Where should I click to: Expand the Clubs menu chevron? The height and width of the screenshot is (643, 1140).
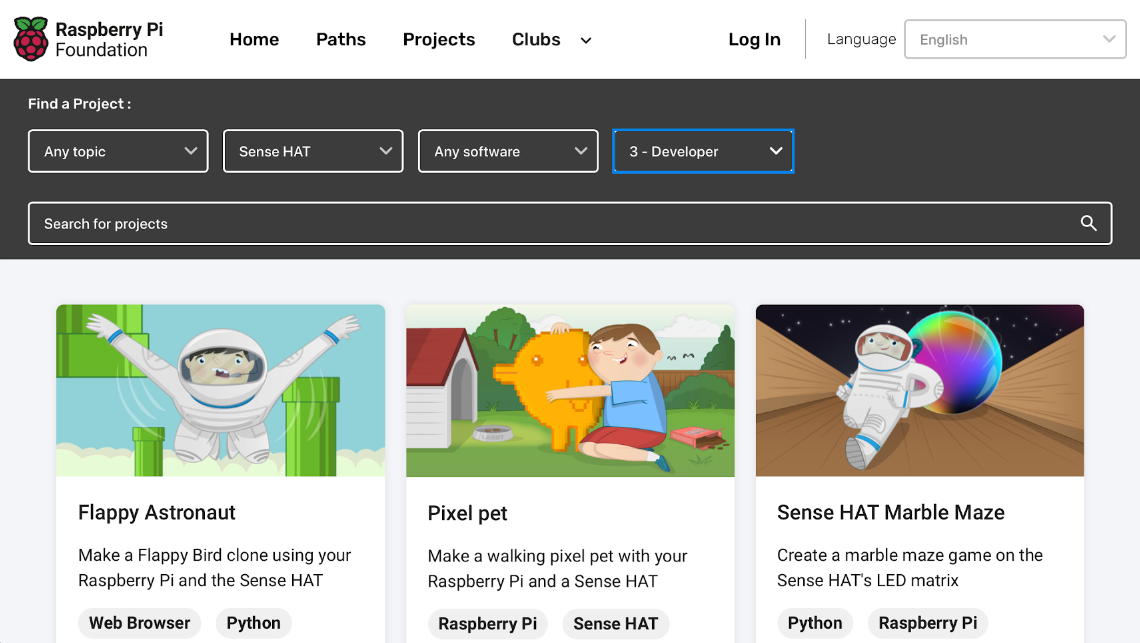click(x=585, y=40)
